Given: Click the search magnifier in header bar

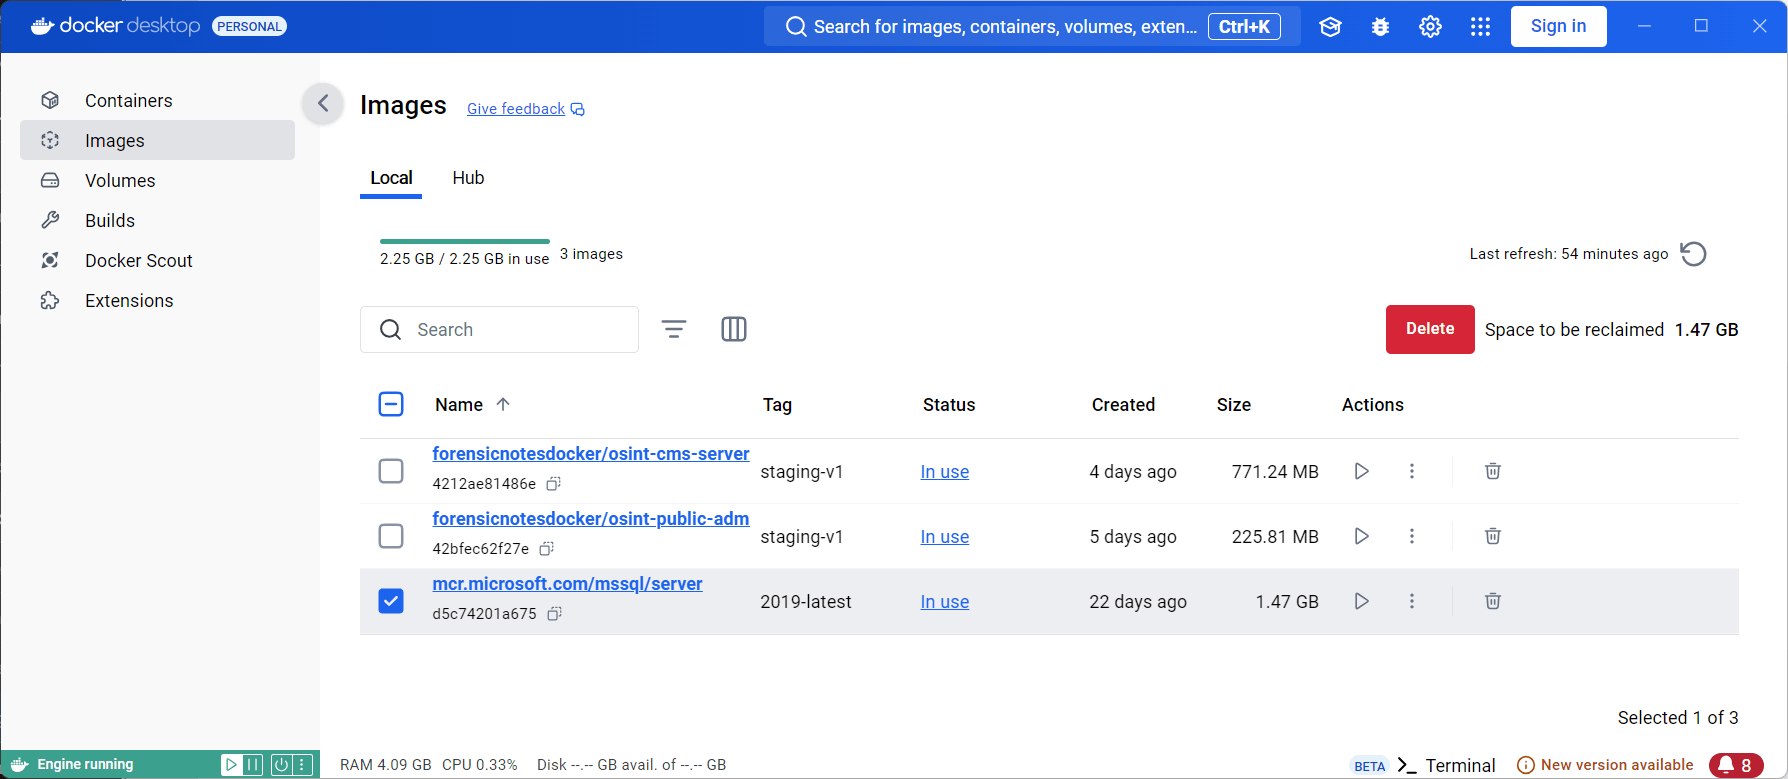Looking at the screenshot, I should point(796,27).
